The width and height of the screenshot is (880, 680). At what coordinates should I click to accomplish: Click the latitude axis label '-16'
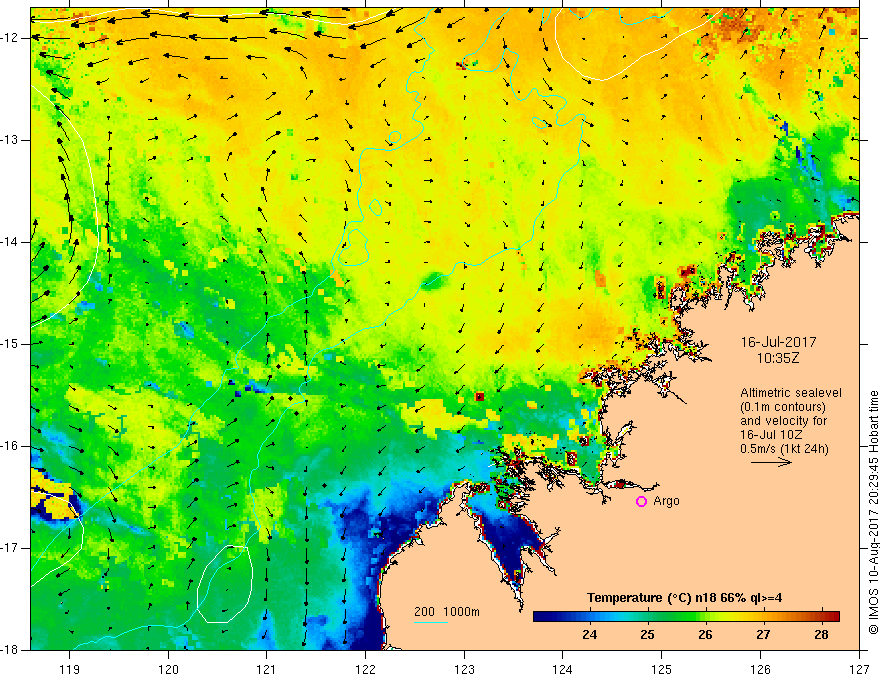pos(10,446)
